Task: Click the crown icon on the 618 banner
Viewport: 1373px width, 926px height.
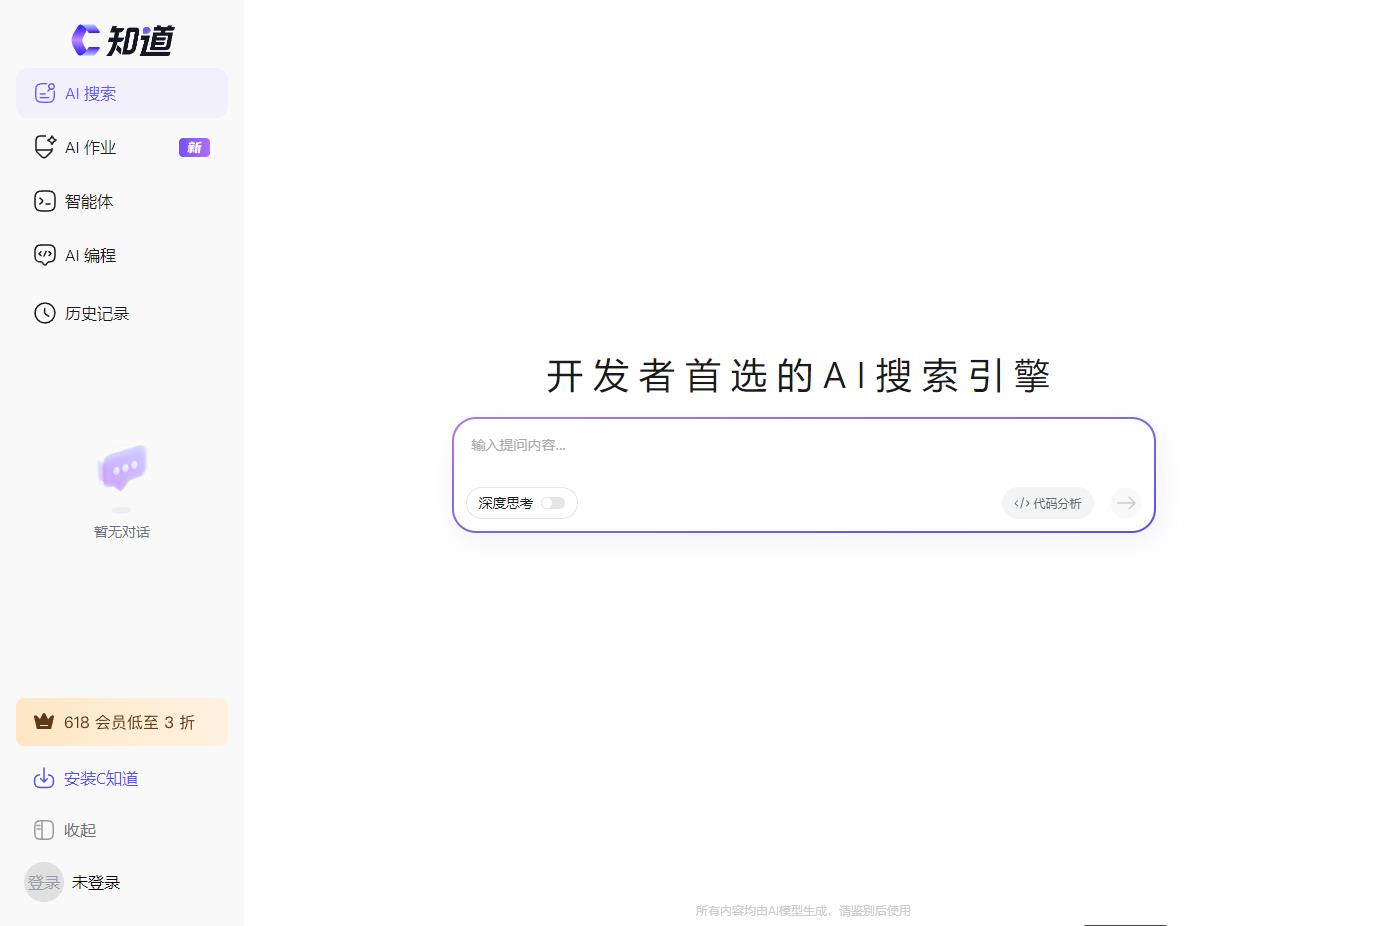Action: coord(43,721)
